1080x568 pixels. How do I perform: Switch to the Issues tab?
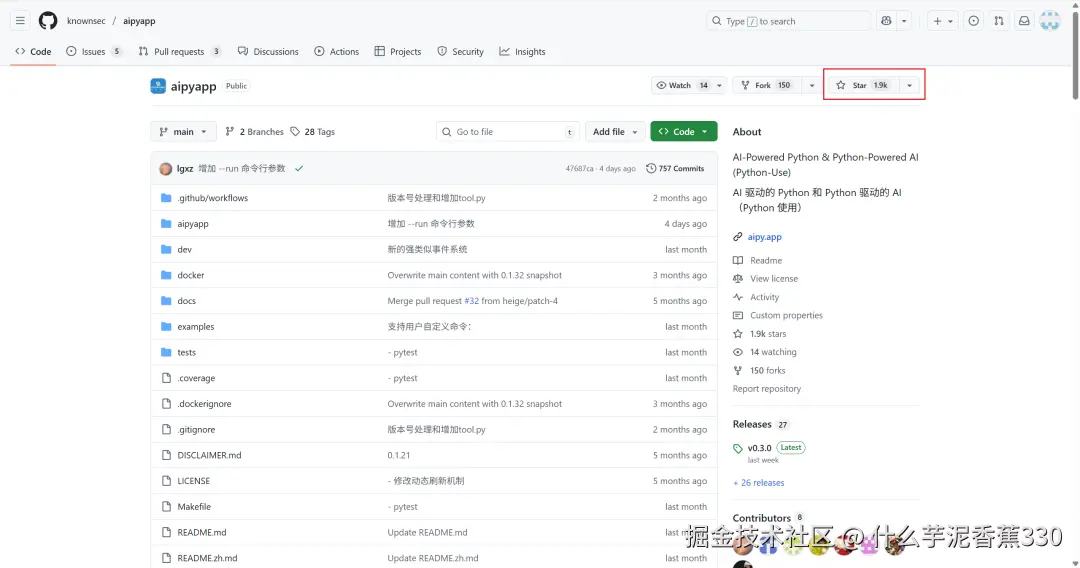(x=94, y=52)
